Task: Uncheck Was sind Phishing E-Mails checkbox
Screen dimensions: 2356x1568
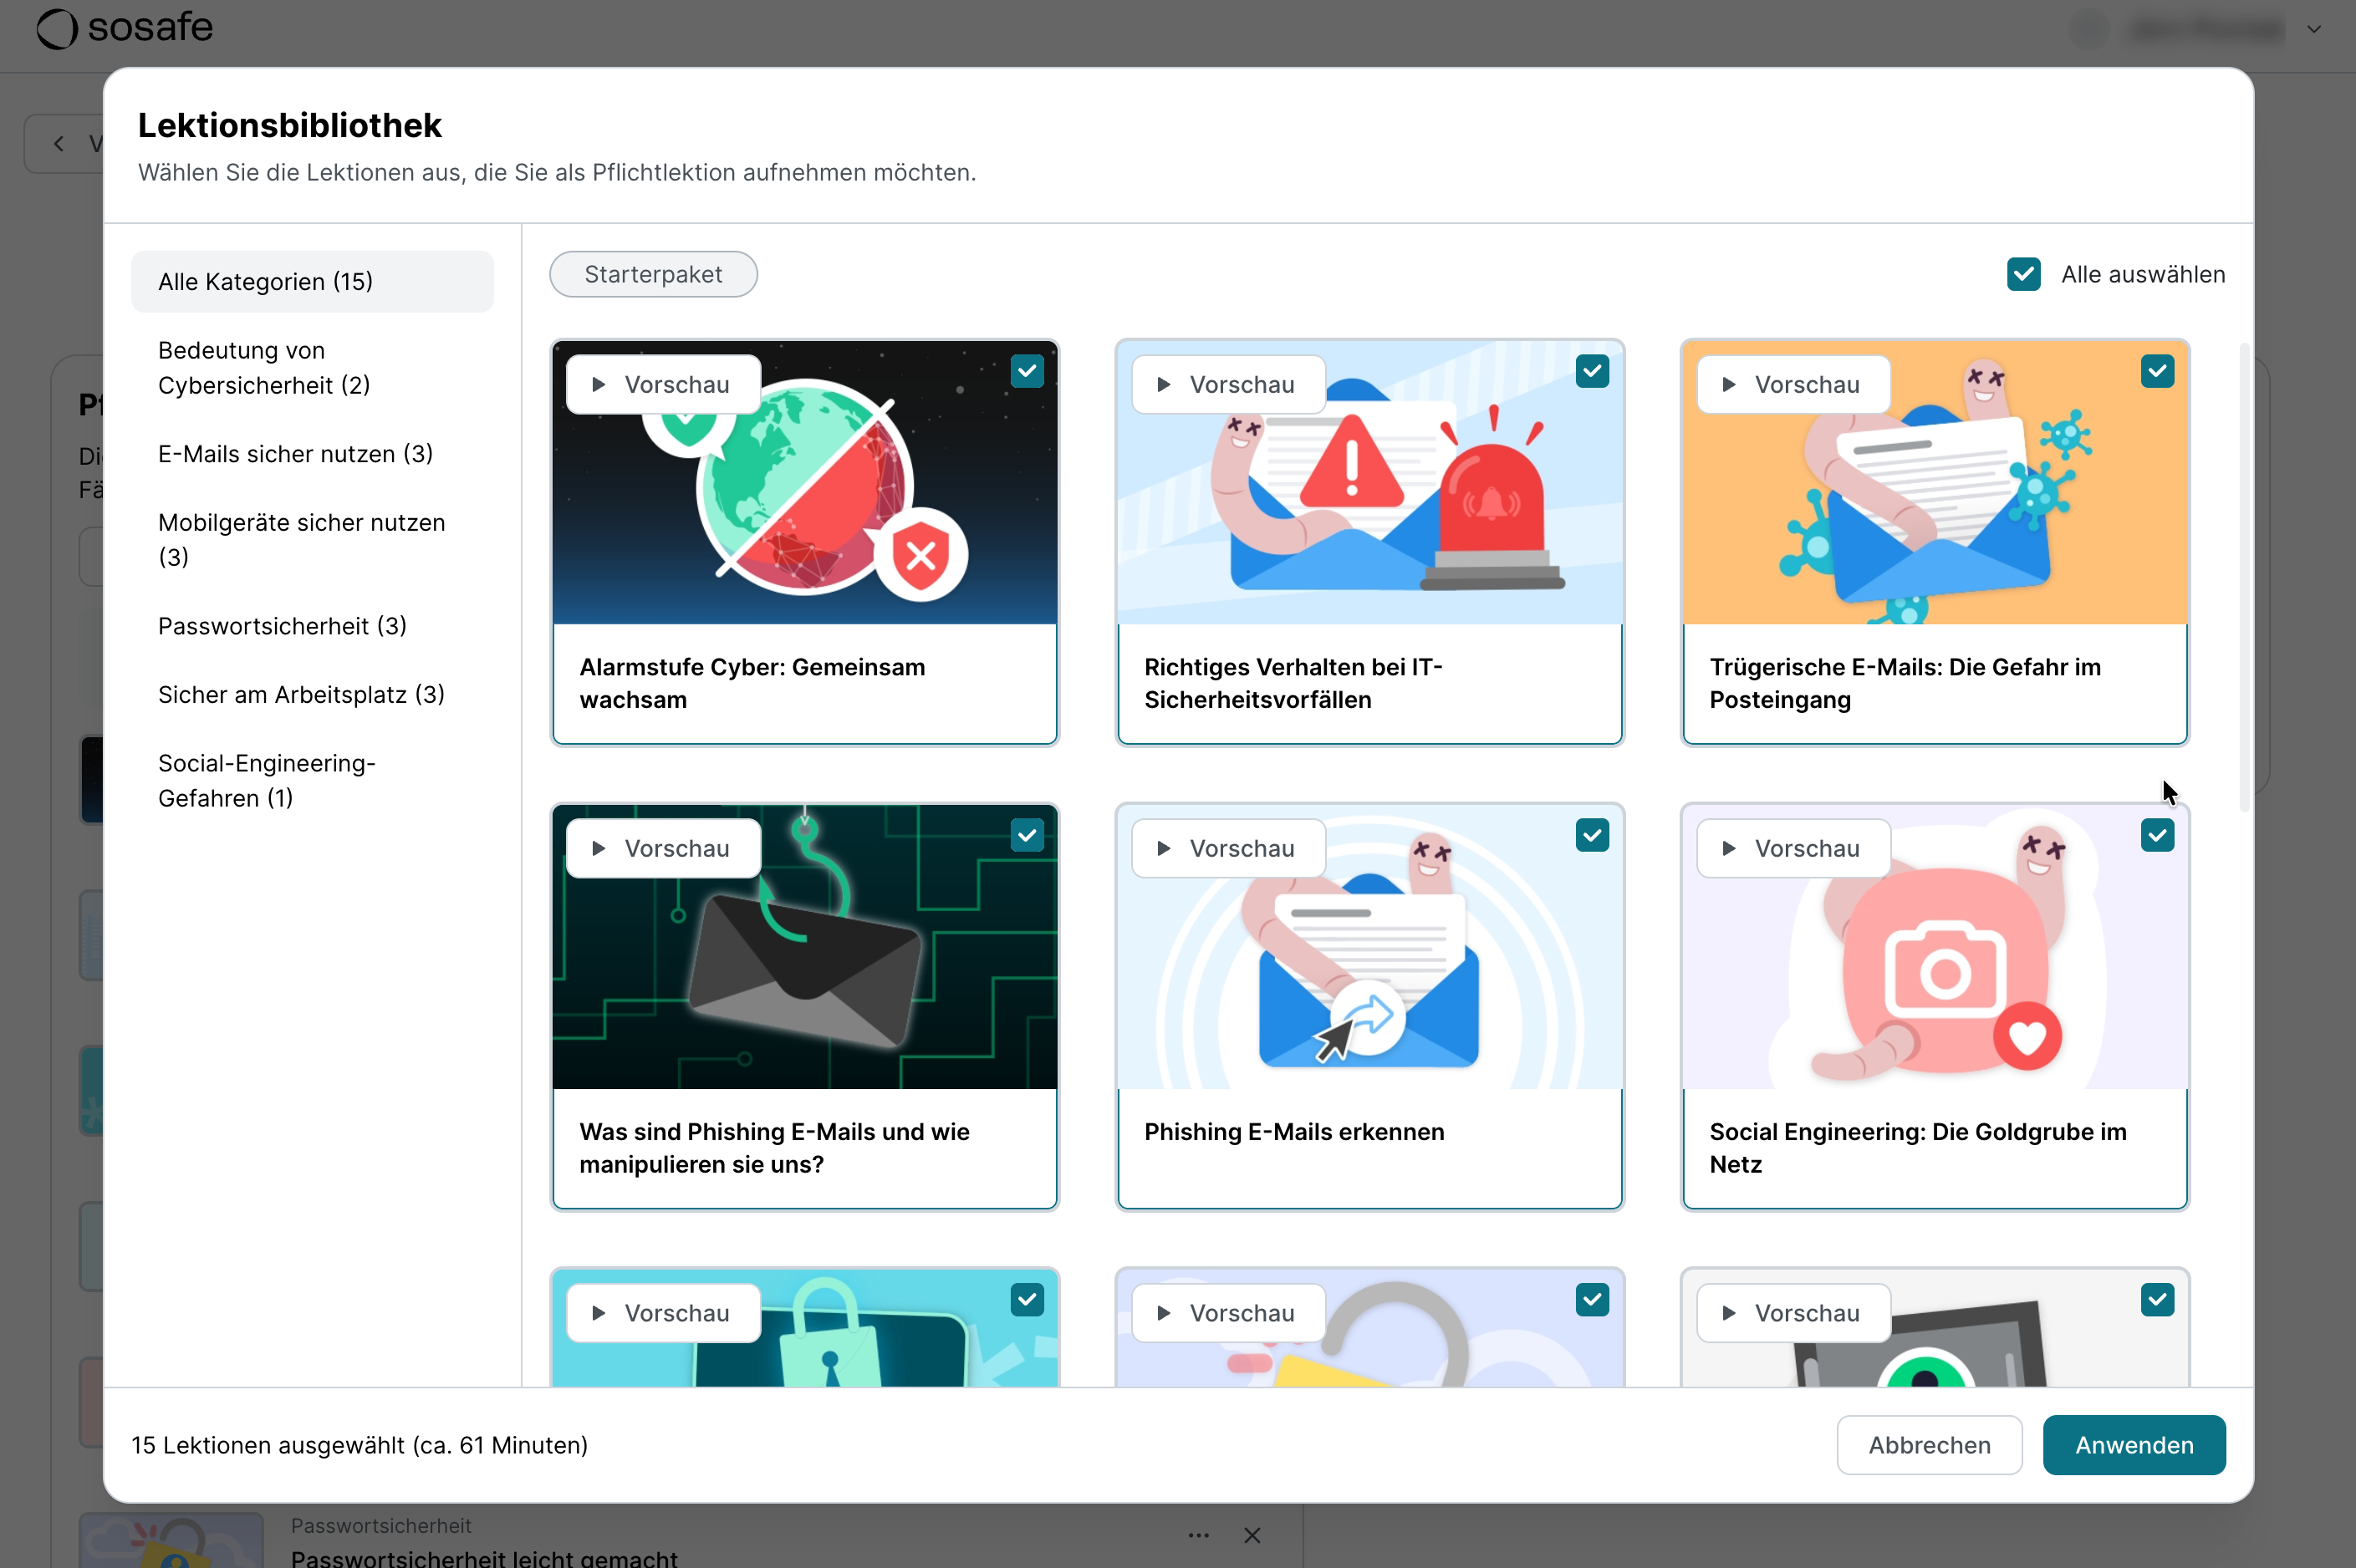Action: [x=1027, y=835]
